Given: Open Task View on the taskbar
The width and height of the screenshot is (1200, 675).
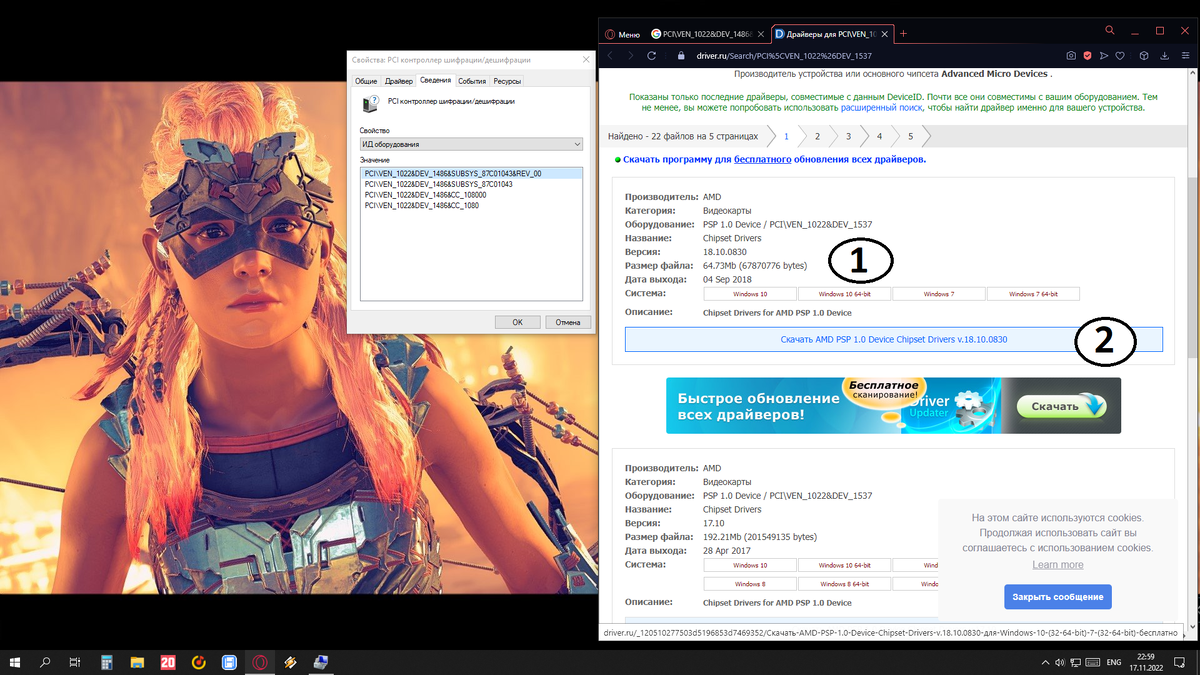Looking at the screenshot, I should pyautogui.click(x=74, y=662).
